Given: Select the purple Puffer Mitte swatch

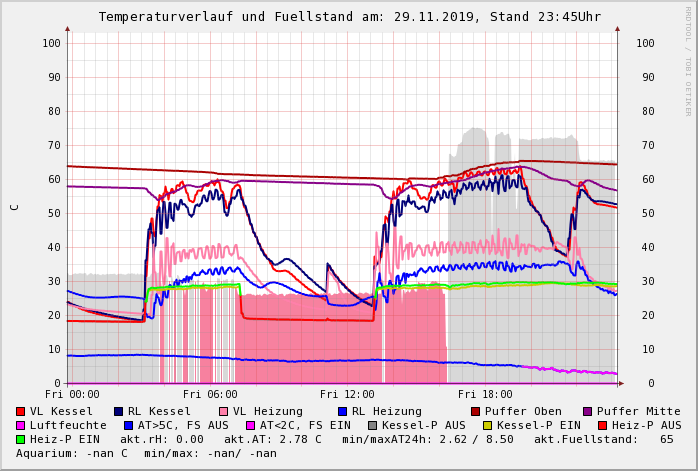Looking at the screenshot, I should pos(587,411).
